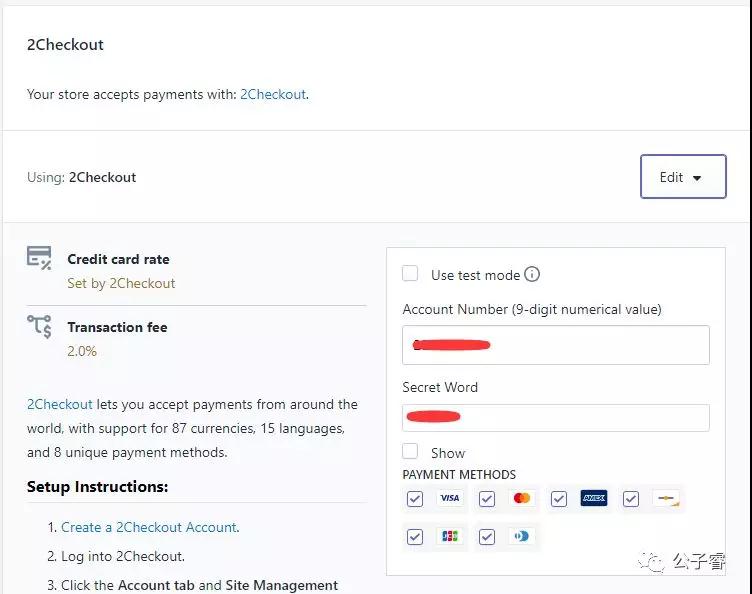Uncheck the Diners Club payment method

click(x=487, y=536)
